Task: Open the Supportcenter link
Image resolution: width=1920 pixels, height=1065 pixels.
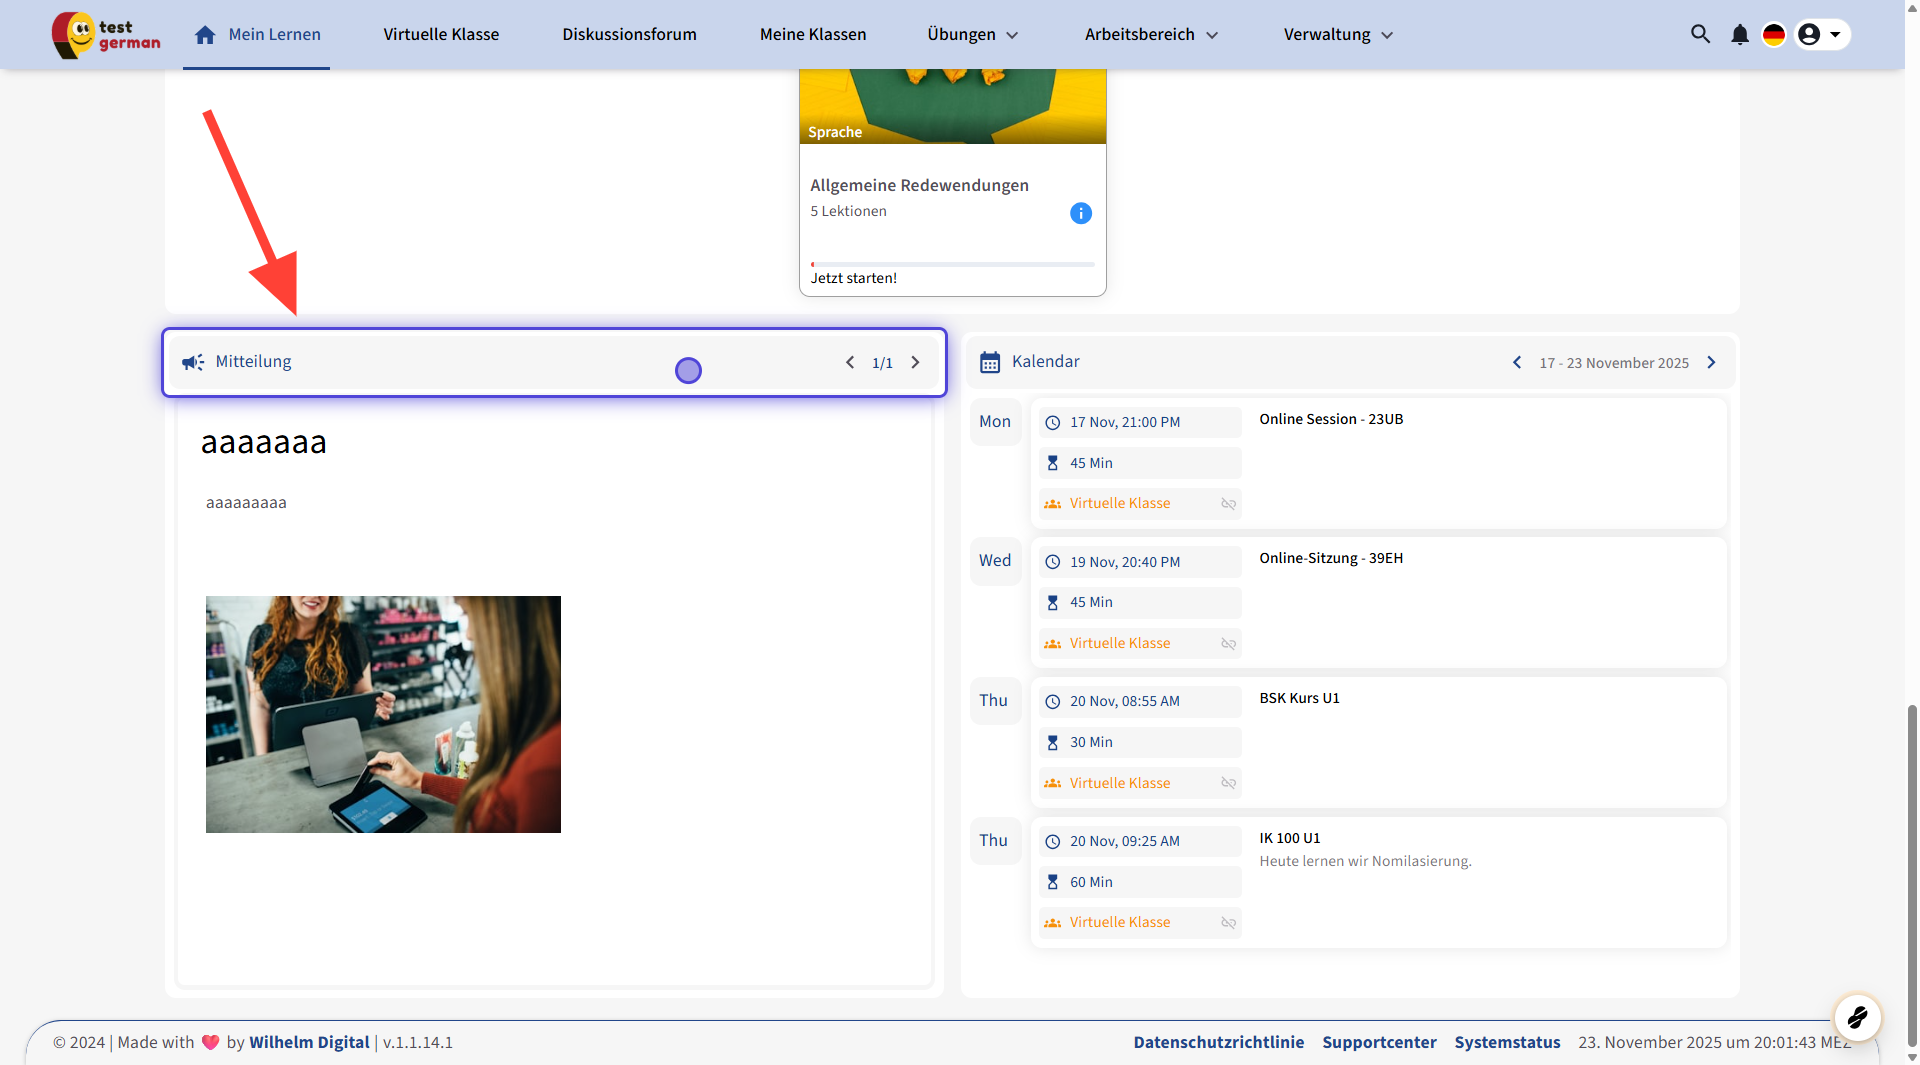Action: (x=1379, y=1042)
